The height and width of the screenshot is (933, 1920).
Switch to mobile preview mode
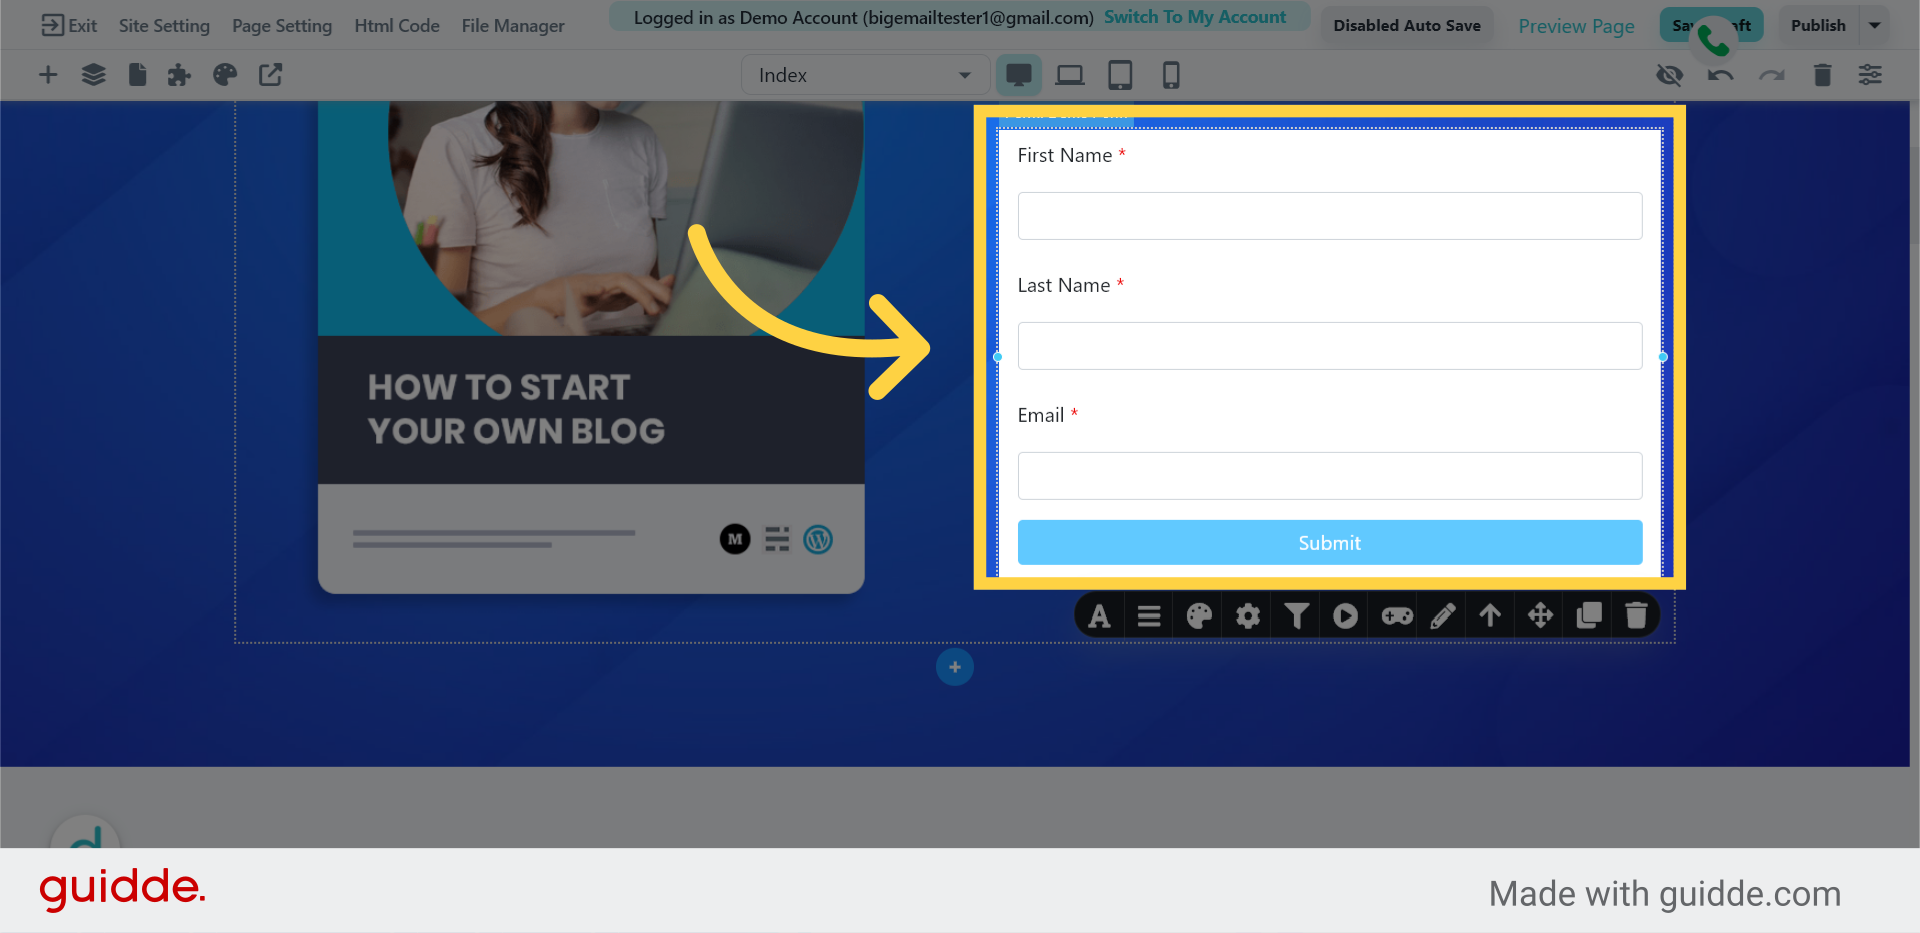point(1171,75)
